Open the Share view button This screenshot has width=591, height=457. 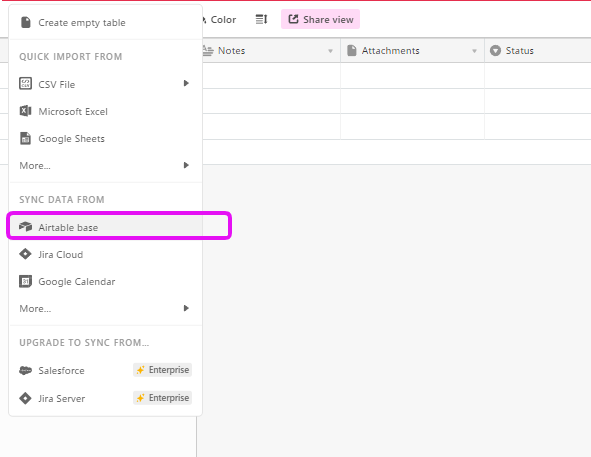[320, 19]
